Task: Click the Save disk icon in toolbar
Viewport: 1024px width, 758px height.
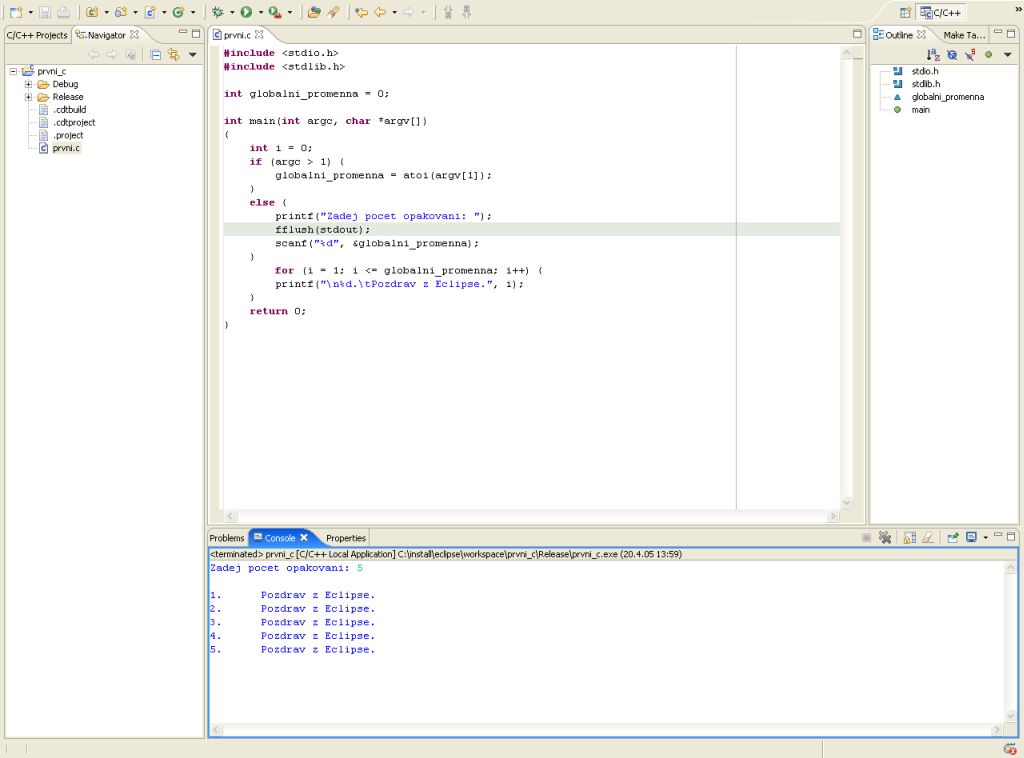Action: click(x=45, y=12)
